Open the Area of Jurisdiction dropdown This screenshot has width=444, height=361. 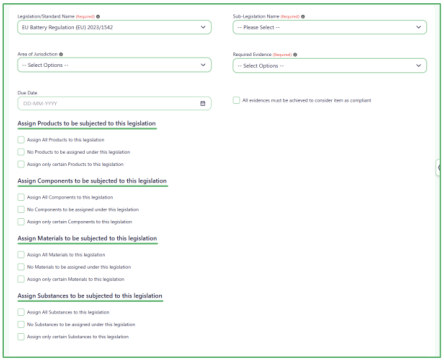(x=114, y=65)
